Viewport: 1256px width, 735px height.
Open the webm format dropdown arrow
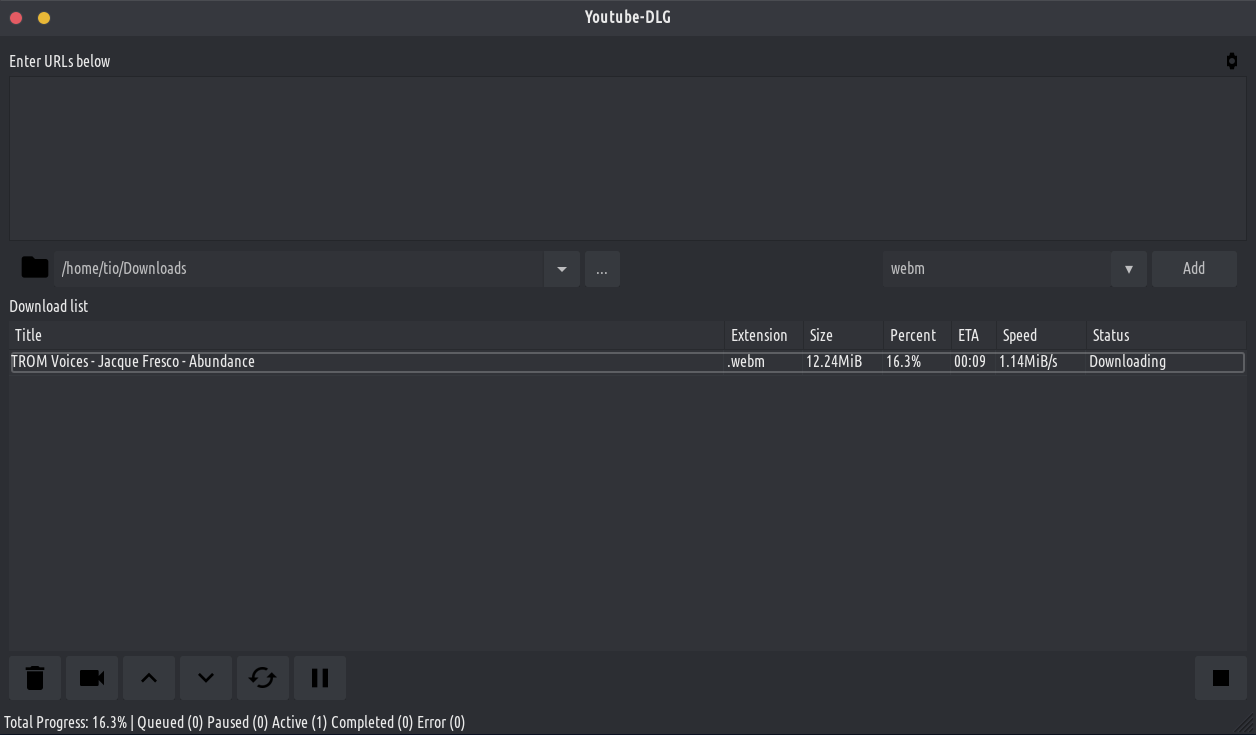[x=1128, y=269]
